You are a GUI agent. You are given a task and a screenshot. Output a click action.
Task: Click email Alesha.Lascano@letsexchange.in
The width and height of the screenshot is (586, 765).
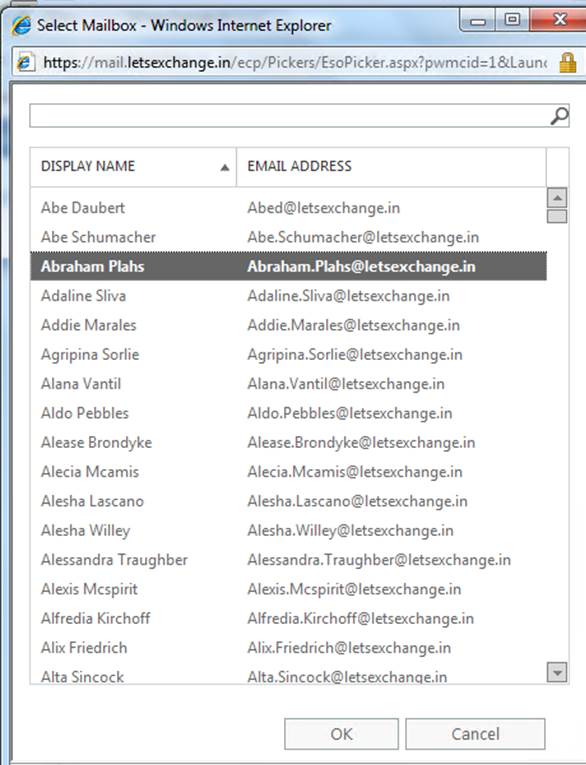pos(357,501)
